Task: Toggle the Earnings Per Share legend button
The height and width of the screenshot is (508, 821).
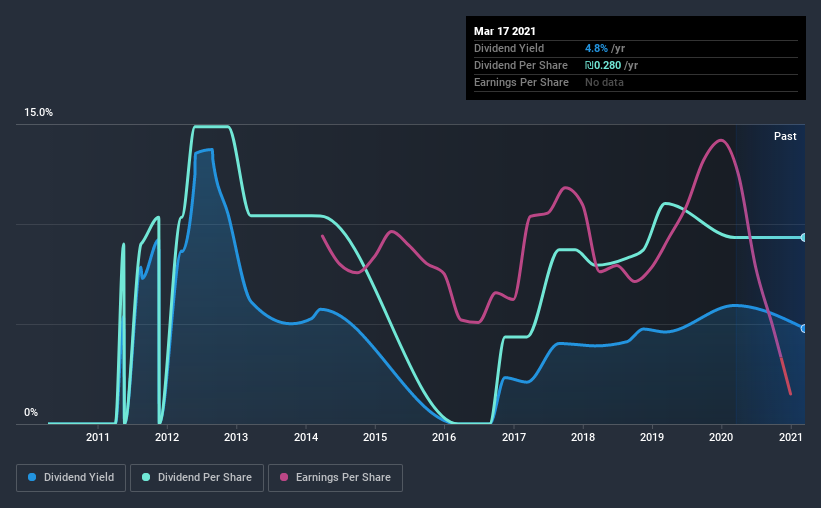Action: coord(336,478)
